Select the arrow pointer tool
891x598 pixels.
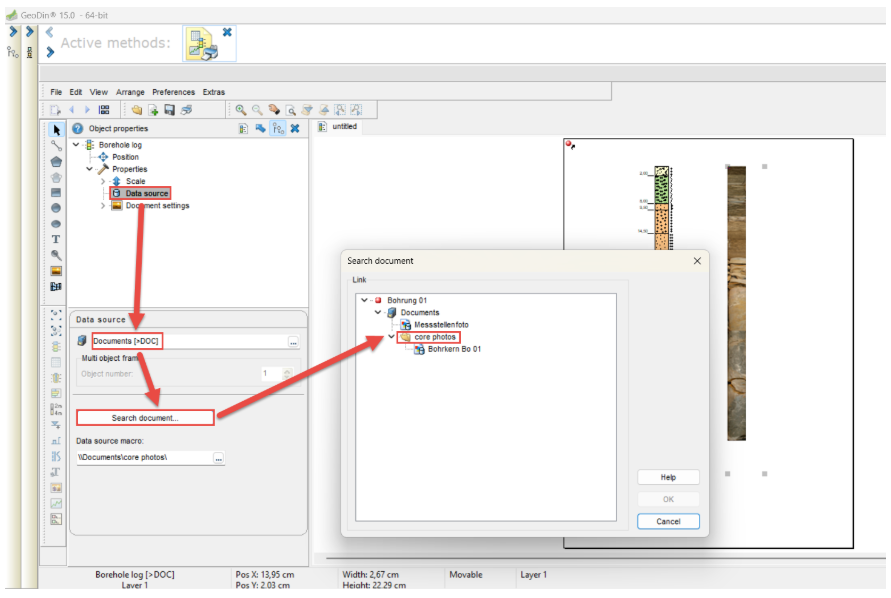pos(56,129)
